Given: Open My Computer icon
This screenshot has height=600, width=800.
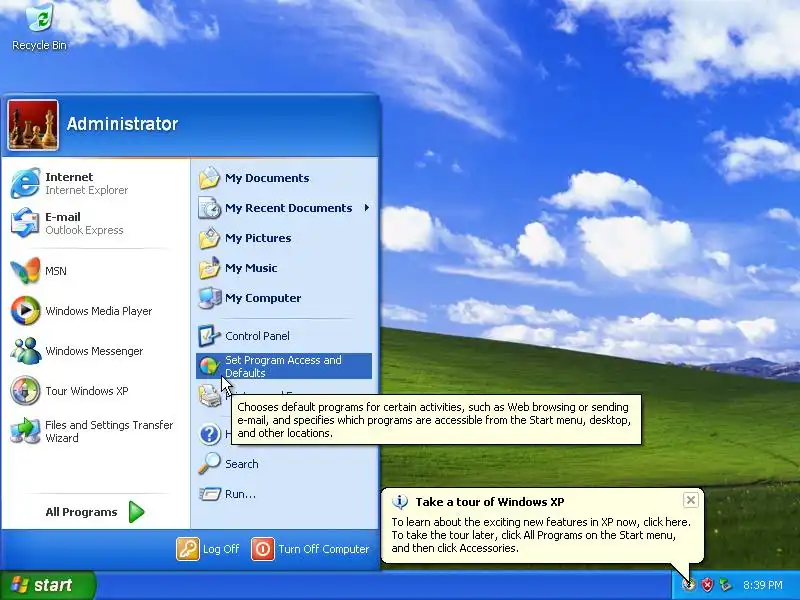Looking at the screenshot, I should (x=209, y=298).
